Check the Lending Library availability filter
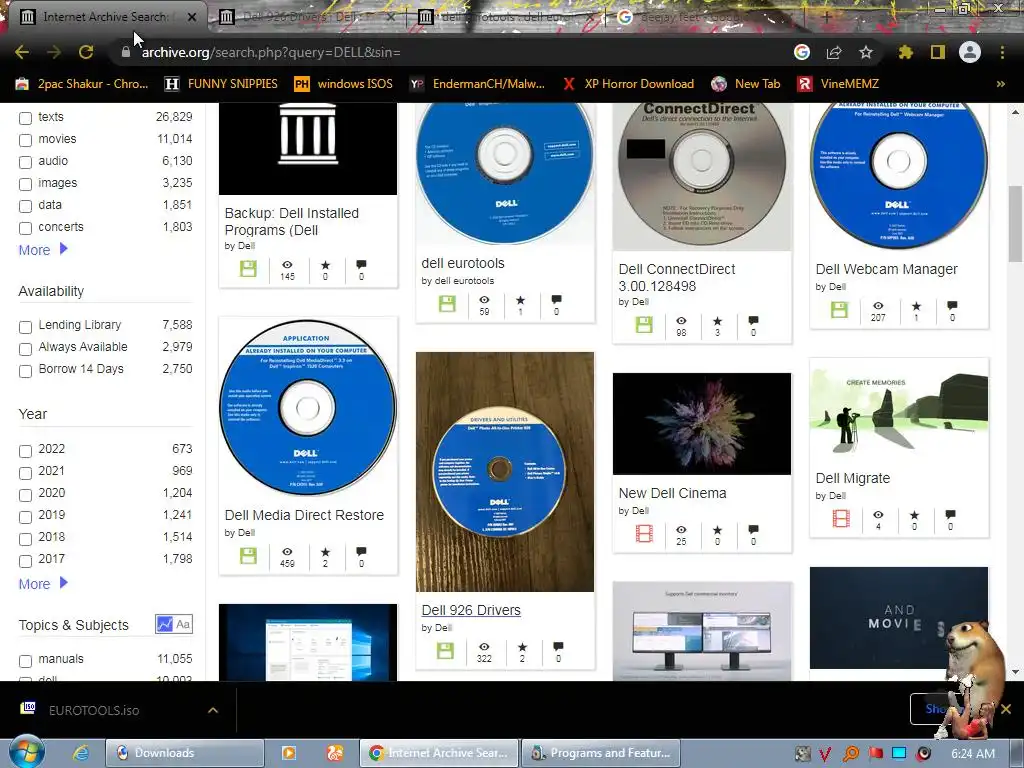Image resolution: width=1024 pixels, height=768 pixels. tap(25, 327)
